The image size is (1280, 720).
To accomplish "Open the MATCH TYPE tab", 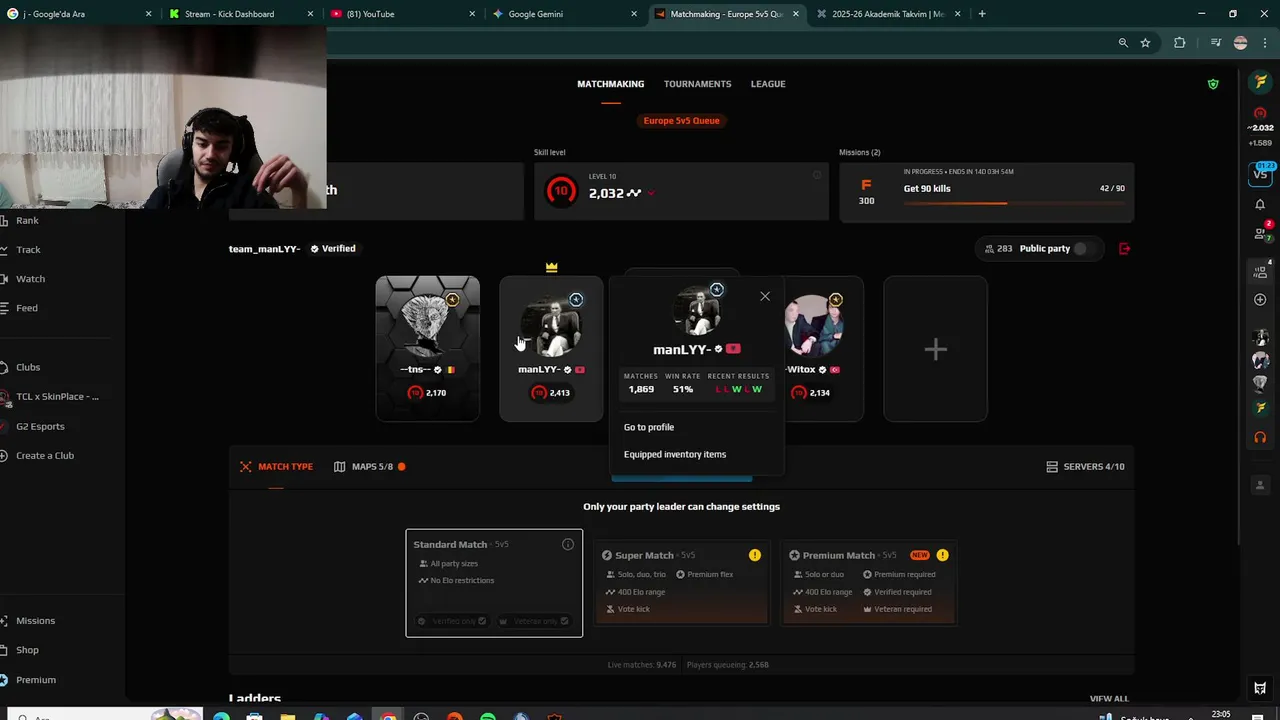I will (276, 466).
